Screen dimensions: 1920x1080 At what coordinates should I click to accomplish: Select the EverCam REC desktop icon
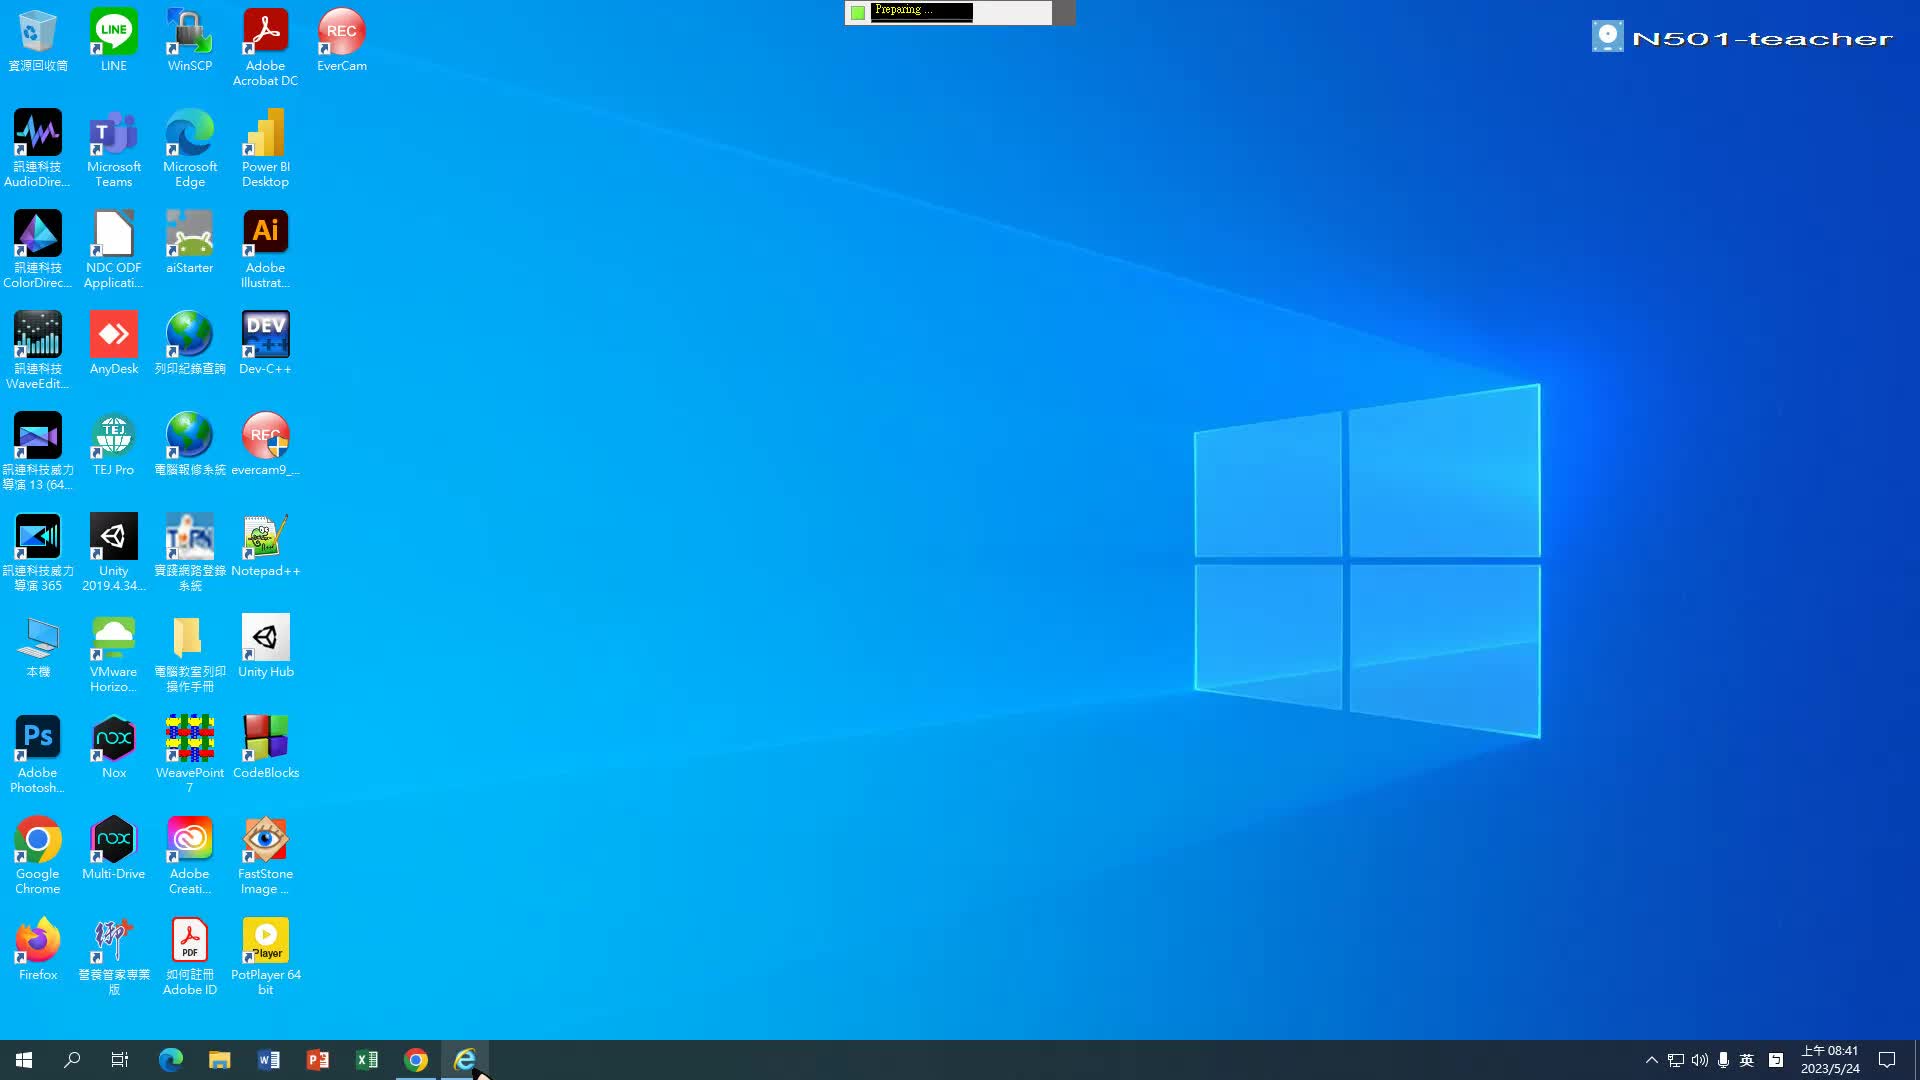[342, 41]
